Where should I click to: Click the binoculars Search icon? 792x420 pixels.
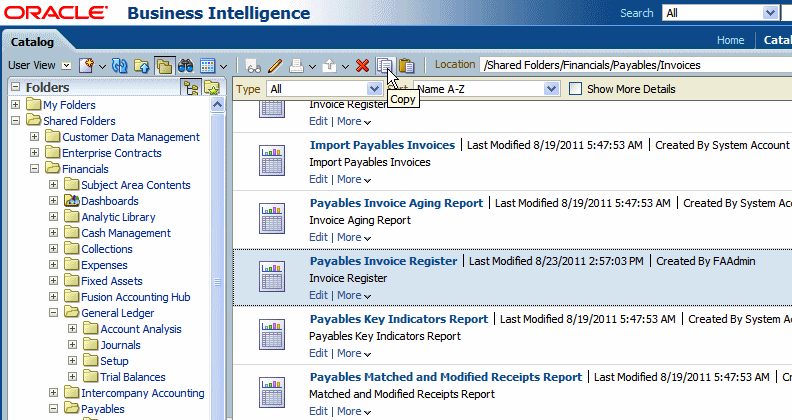tap(185, 66)
